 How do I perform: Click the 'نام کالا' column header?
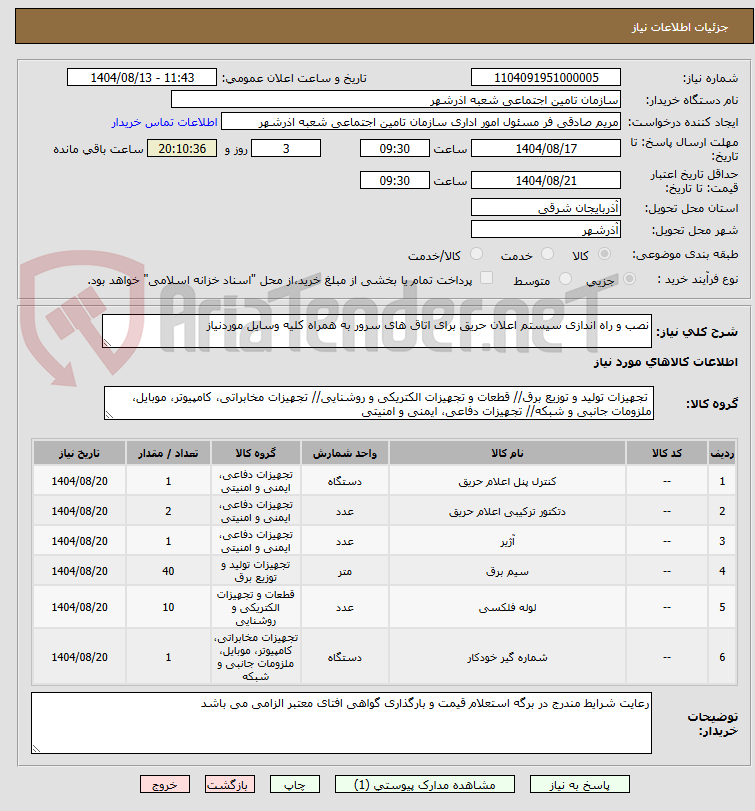tap(507, 453)
